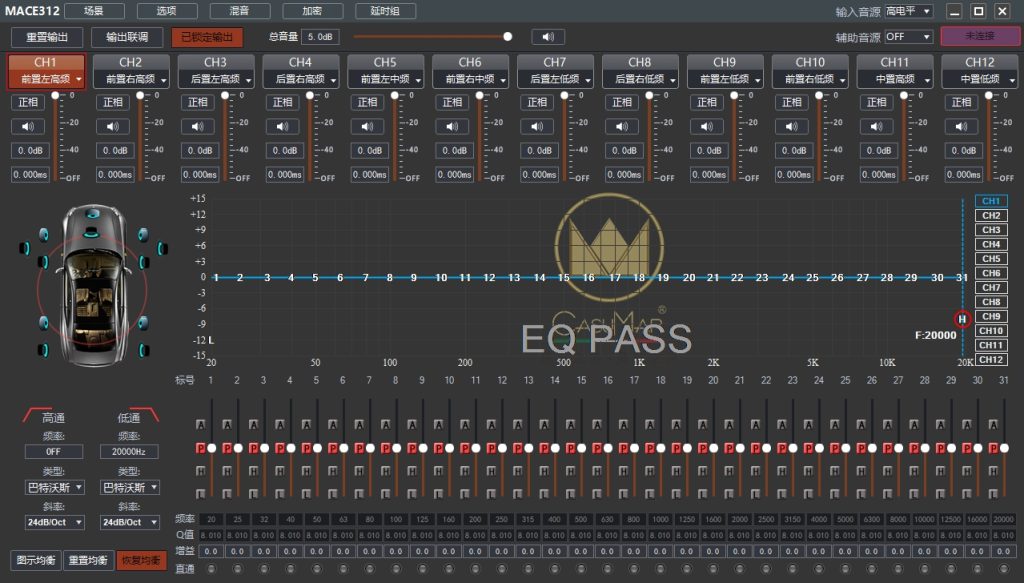
Task: Open the 高通 filter 类型 dropdown
Action: coord(55,487)
